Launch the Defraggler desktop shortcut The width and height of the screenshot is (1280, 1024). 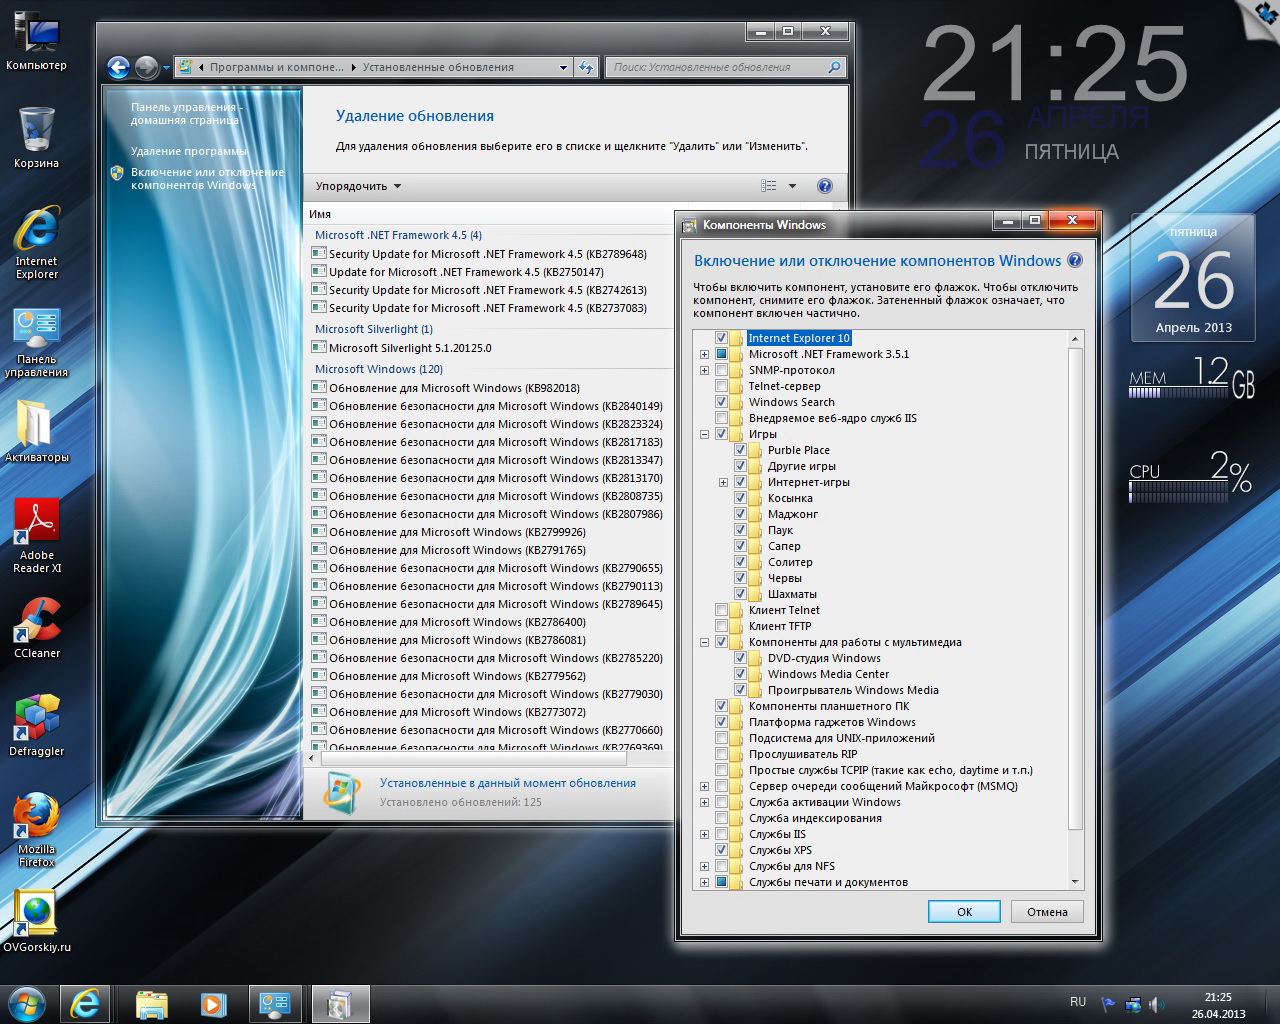point(36,725)
